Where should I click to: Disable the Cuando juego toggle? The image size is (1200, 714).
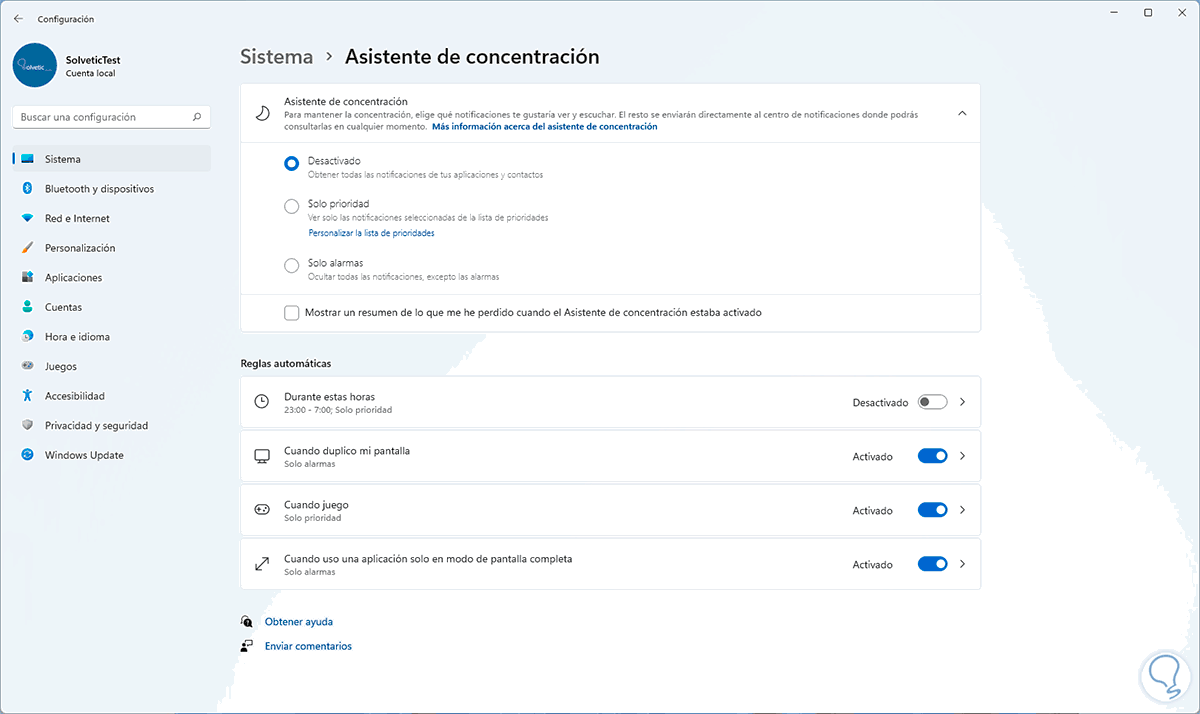(x=932, y=510)
